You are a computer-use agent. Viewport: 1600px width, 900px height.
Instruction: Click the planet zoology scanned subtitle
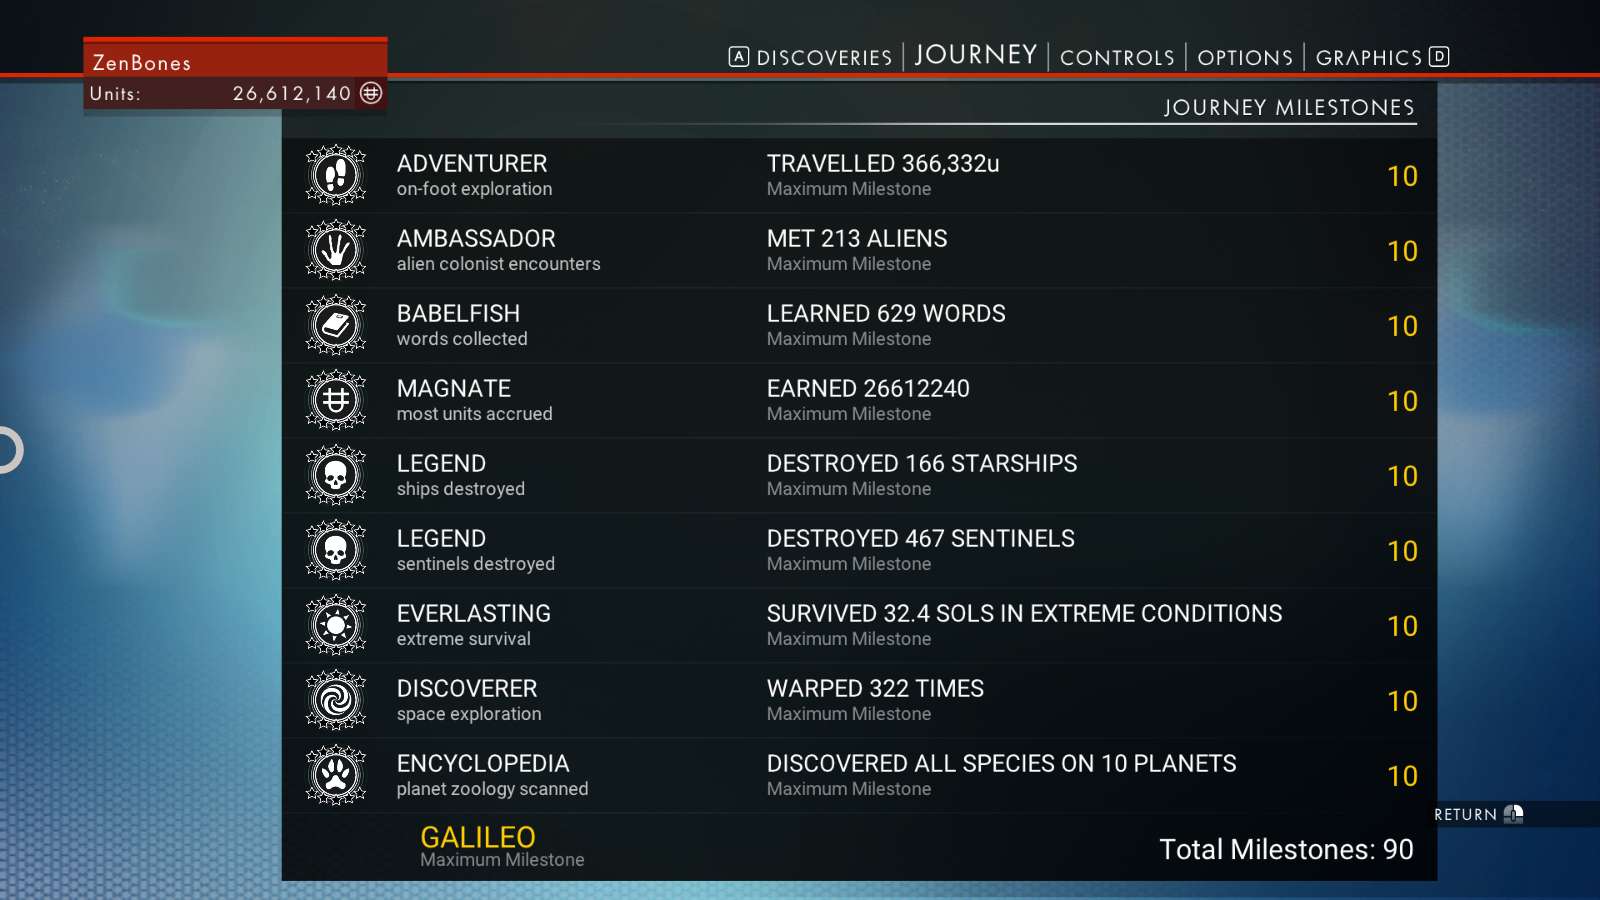(x=492, y=789)
